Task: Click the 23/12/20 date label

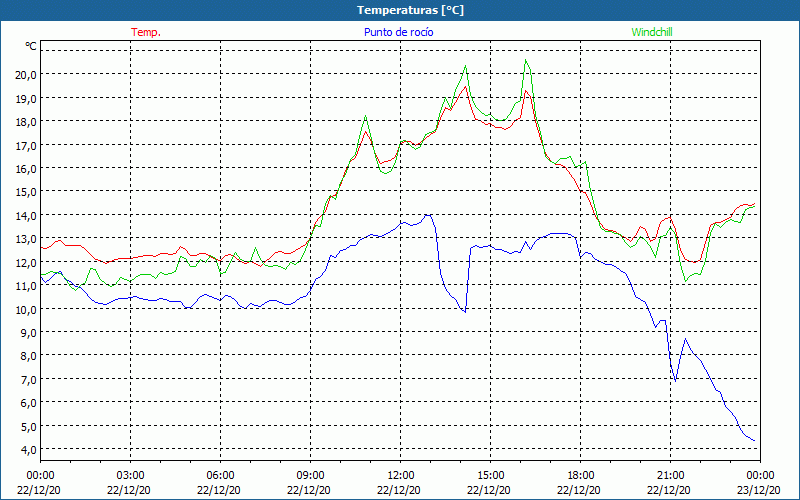Action: [x=759, y=490]
